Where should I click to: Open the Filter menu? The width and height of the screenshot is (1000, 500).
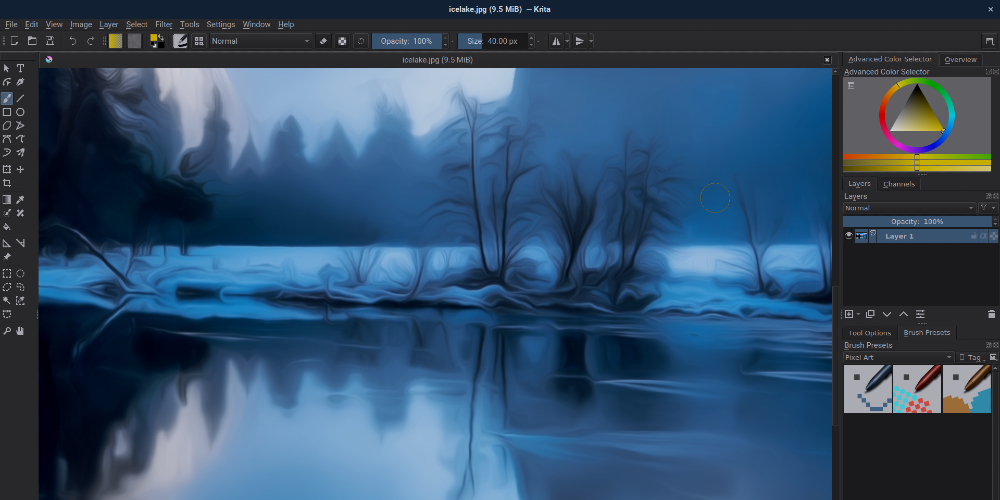coord(163,24)
